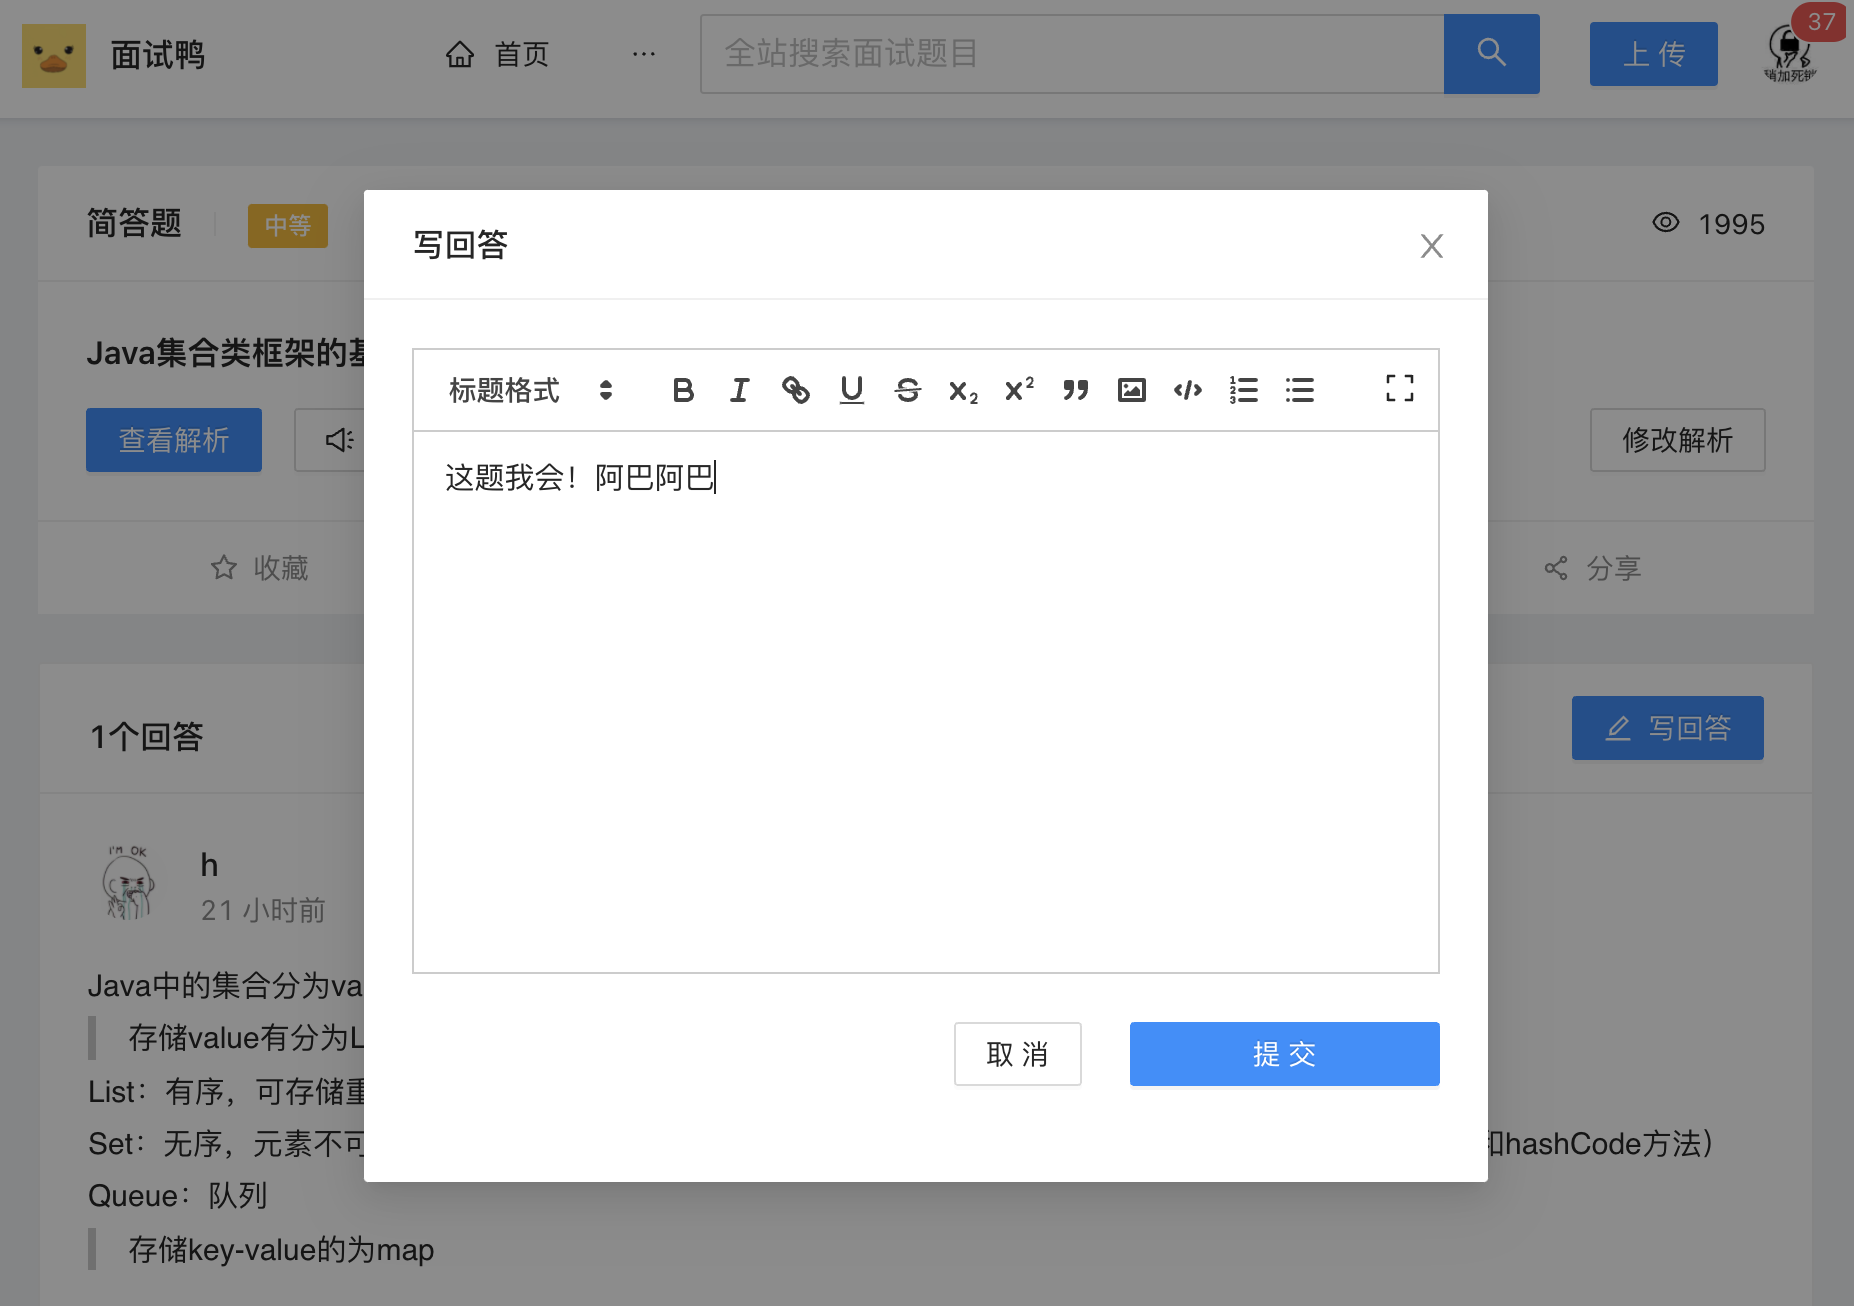1854x1306 pixels.
Task: Insert a hyperlink with the link icon
Action: (795, 390)
